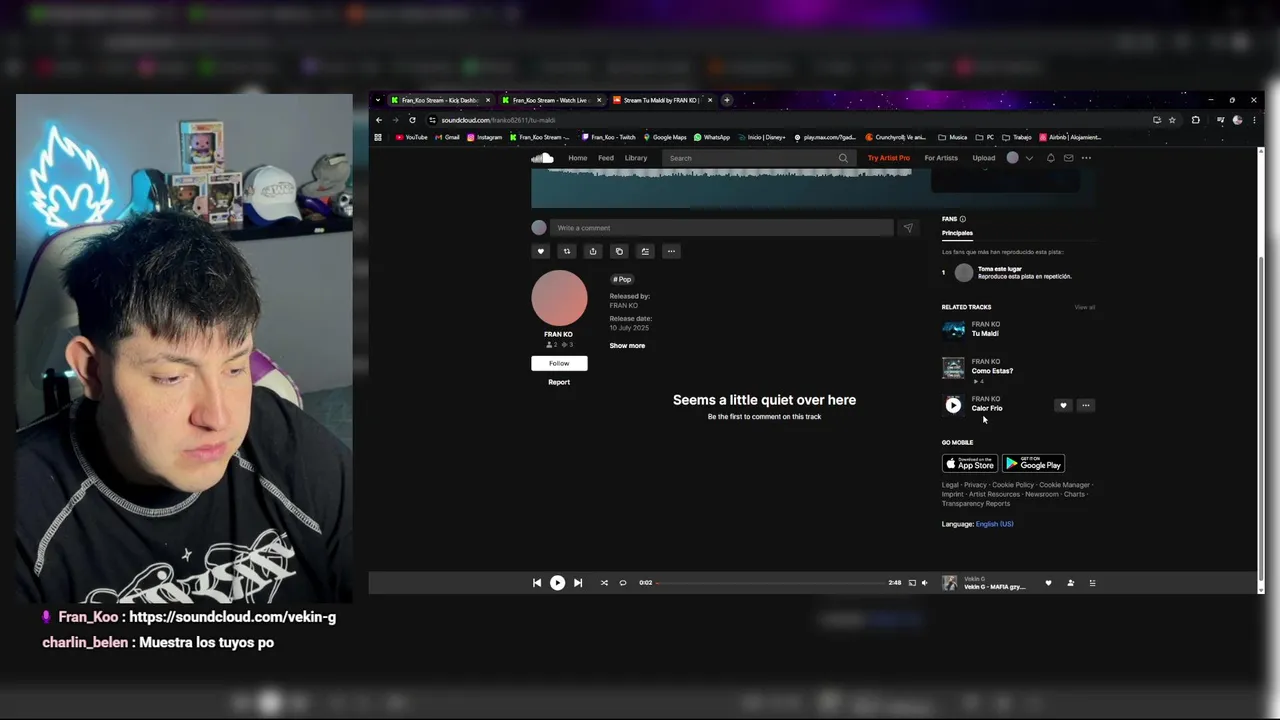Mute volume with the speaker icon
This screenshot has height=720, width=1280.
pos(924,583)
